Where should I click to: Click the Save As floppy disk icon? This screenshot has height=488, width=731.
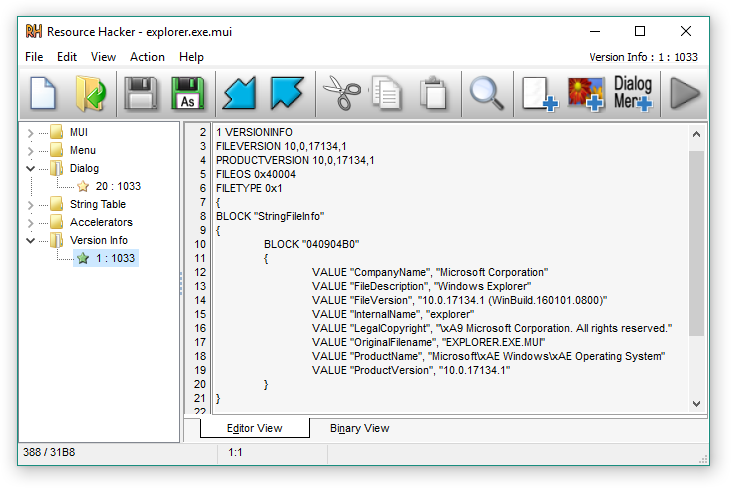click(188, 94)
